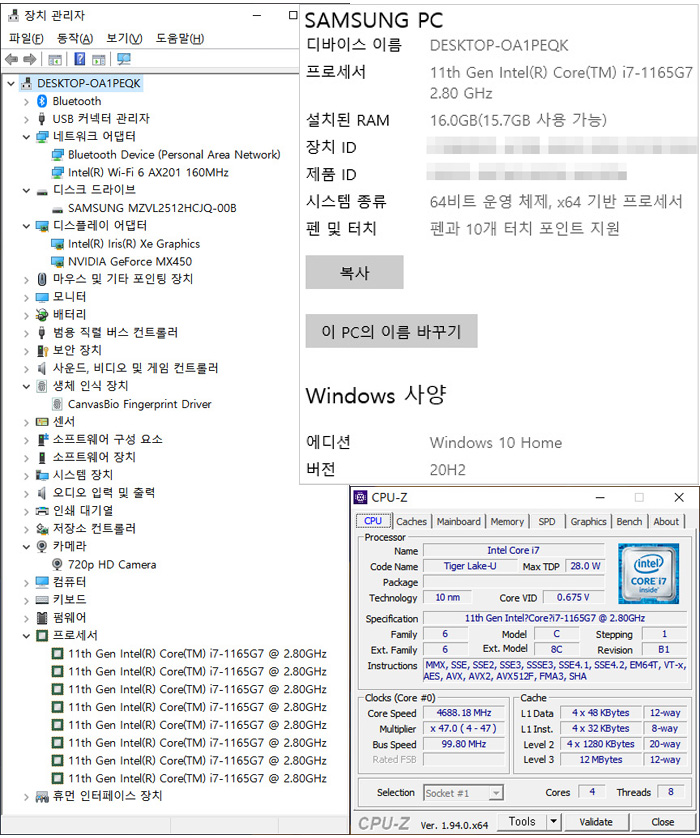
Task: Click the Close button in CPU-Z
Action: (663, 821)
